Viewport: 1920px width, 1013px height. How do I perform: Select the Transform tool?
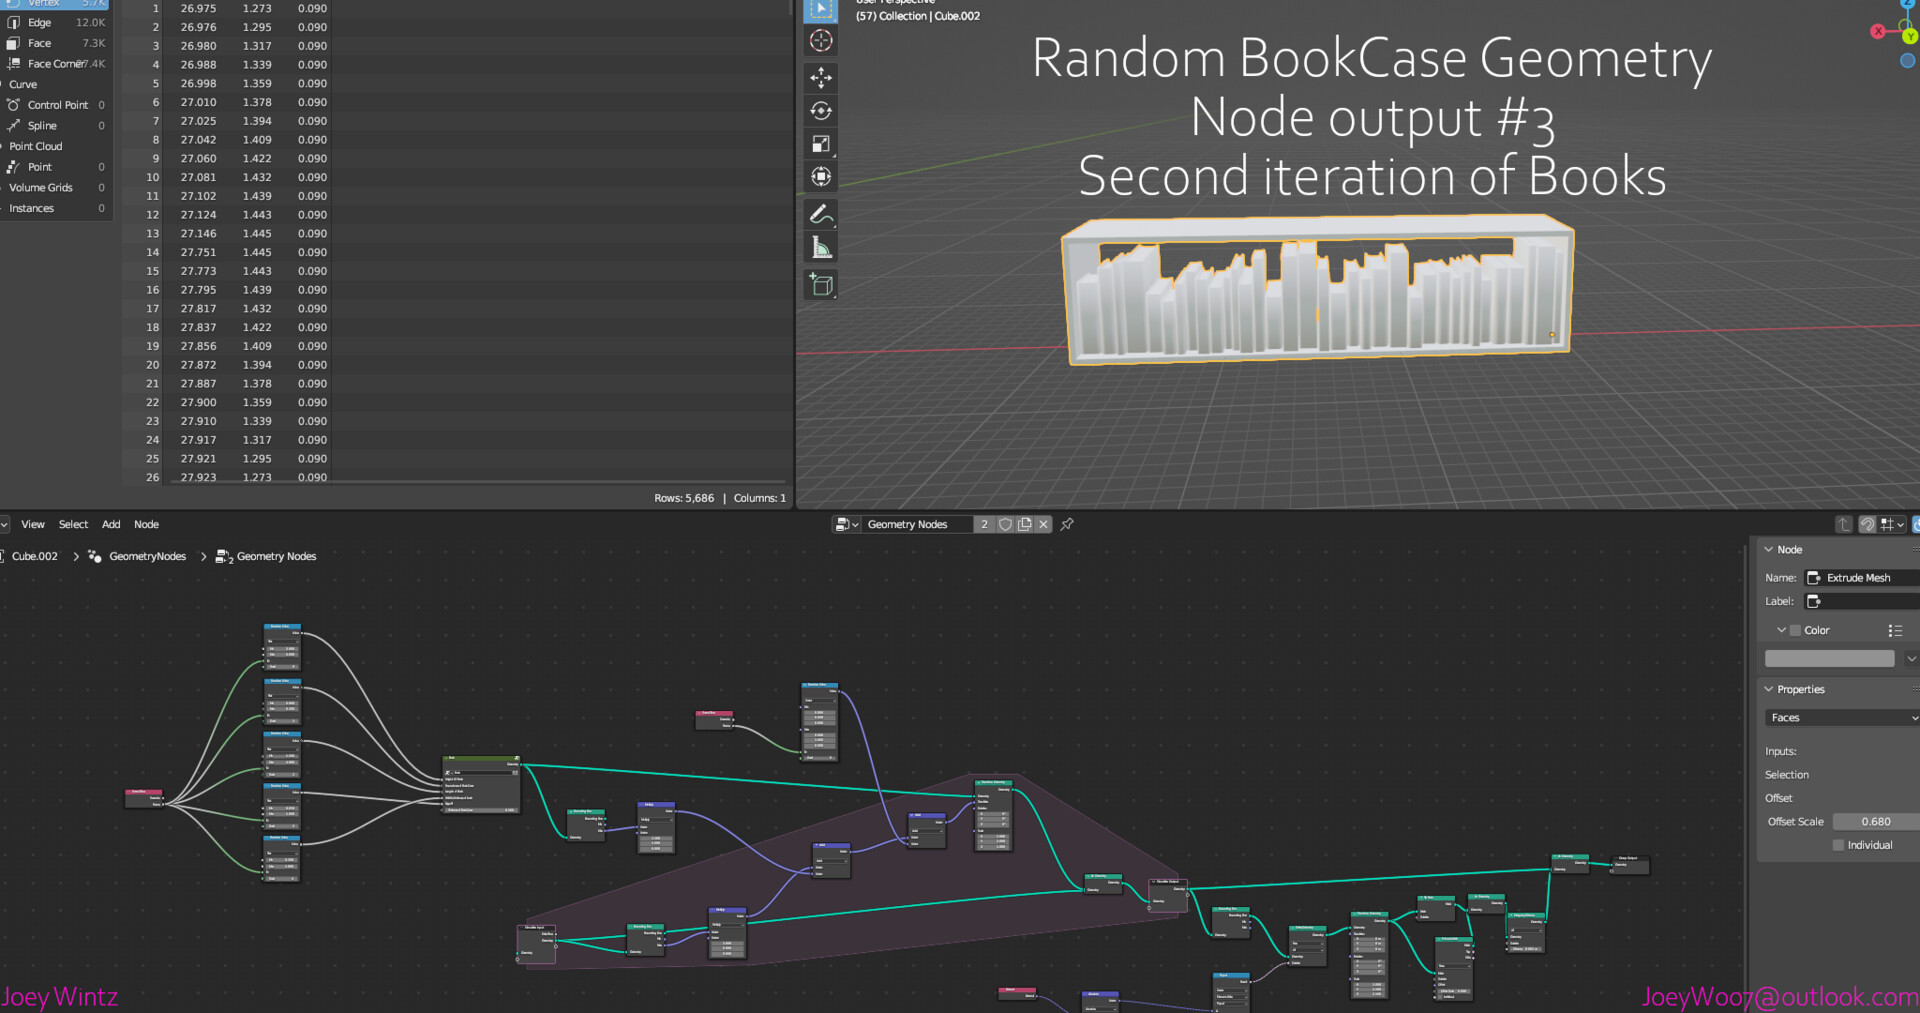(821, 177)
